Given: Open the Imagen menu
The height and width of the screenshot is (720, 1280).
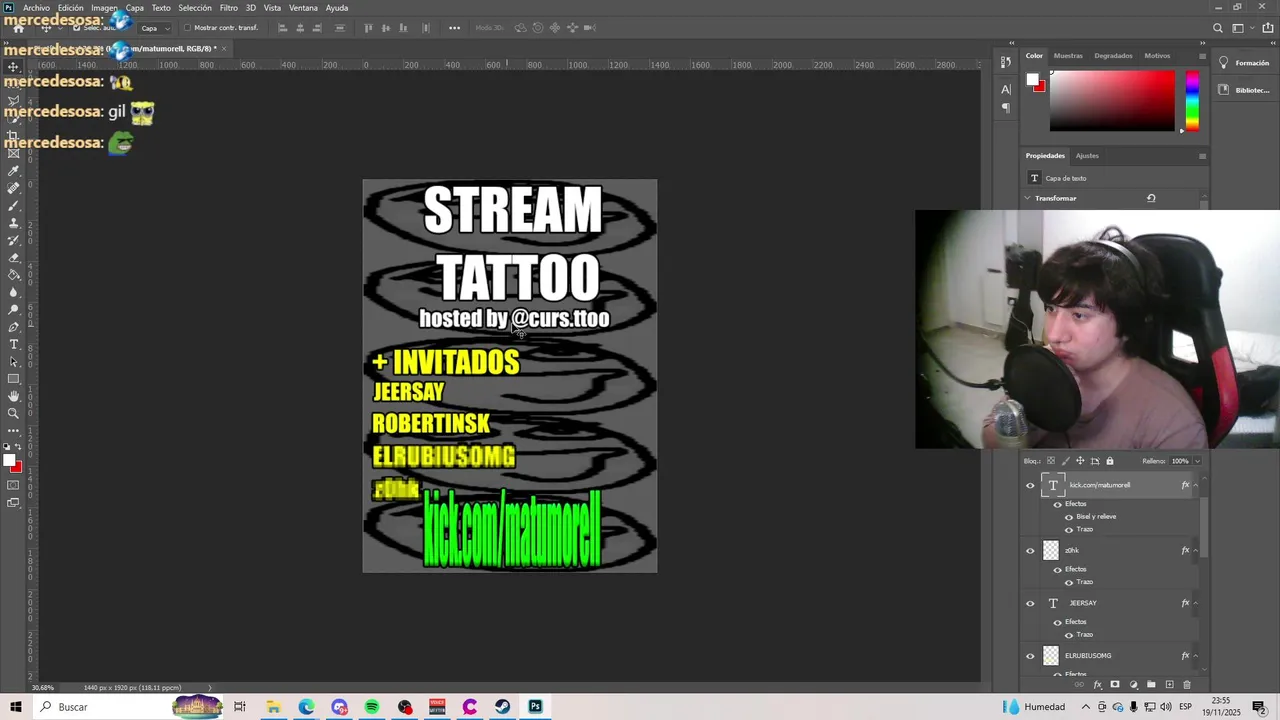Looking at the screenshot, I should tap(105, 8).
